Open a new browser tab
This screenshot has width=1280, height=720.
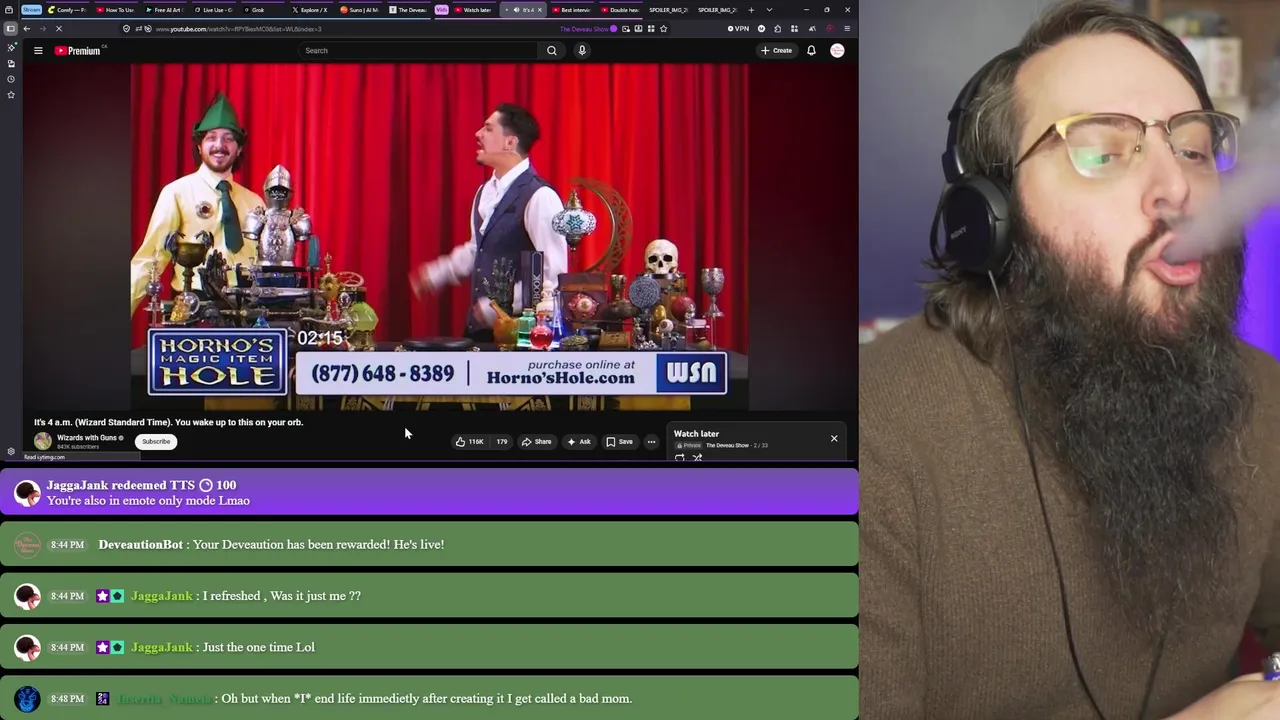click(751, 10)
